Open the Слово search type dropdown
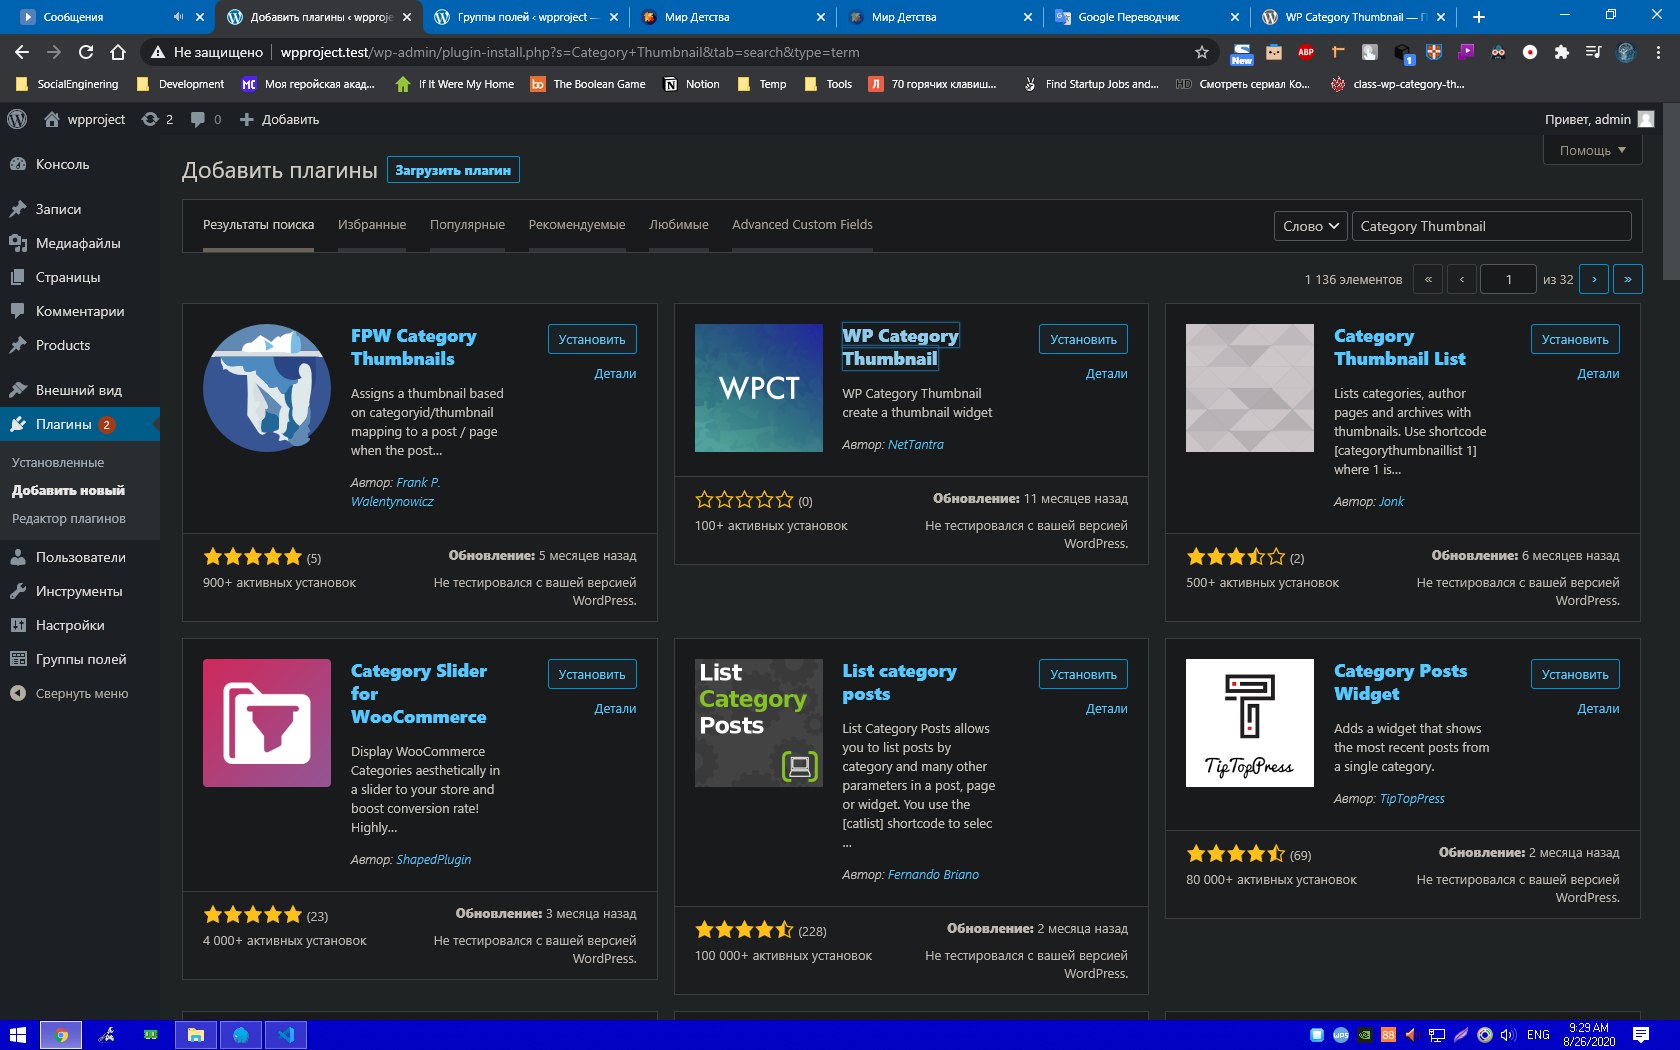The image size is (1680, 1050). [x=1310, y=226]
